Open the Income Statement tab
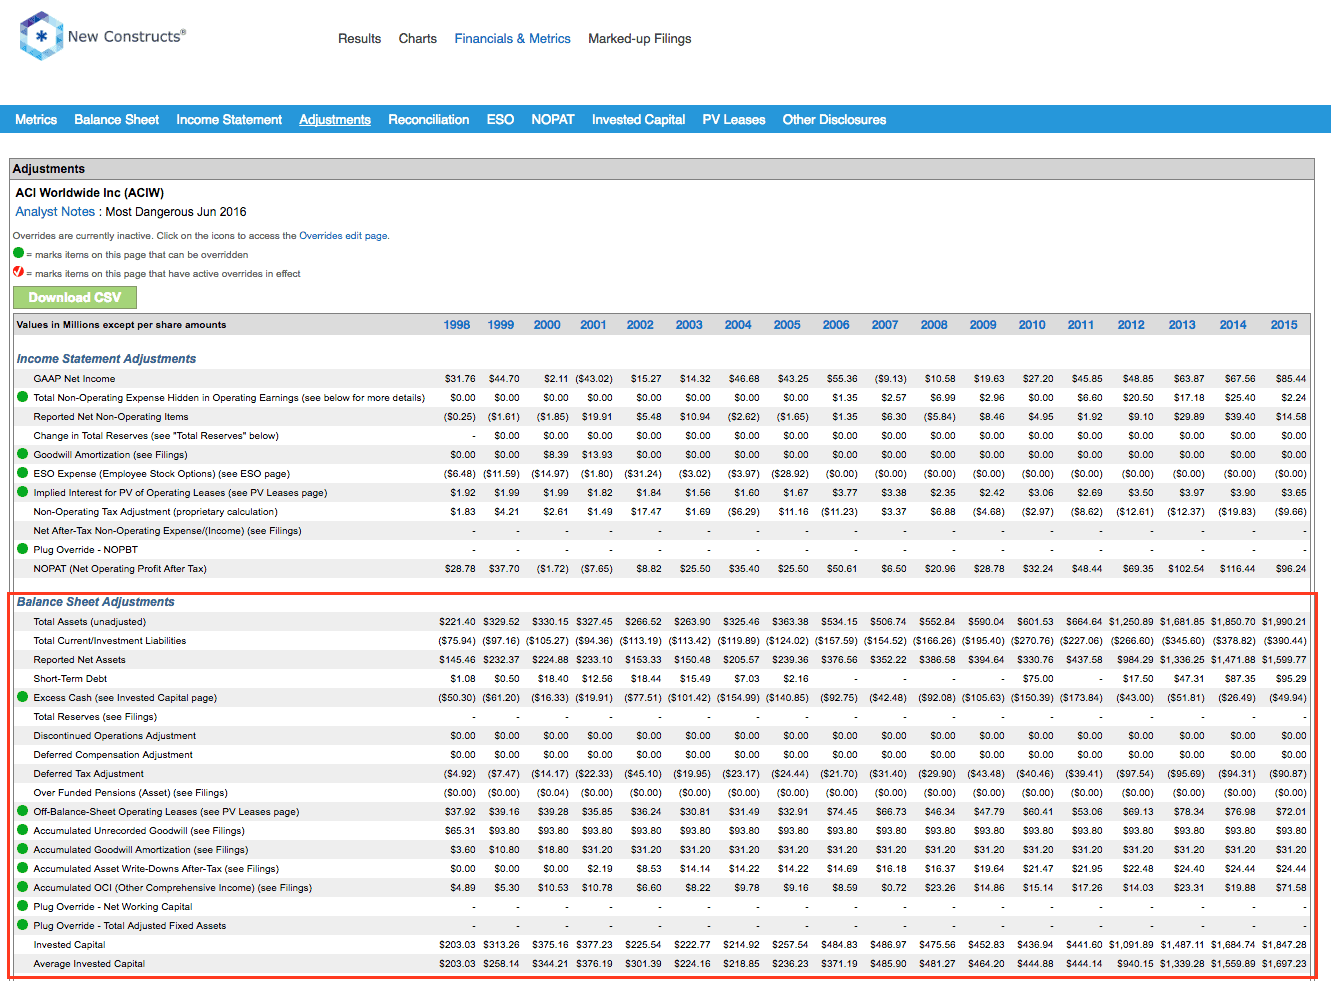The width and height of the screenshot is (1331, 981). click(229, 119)
